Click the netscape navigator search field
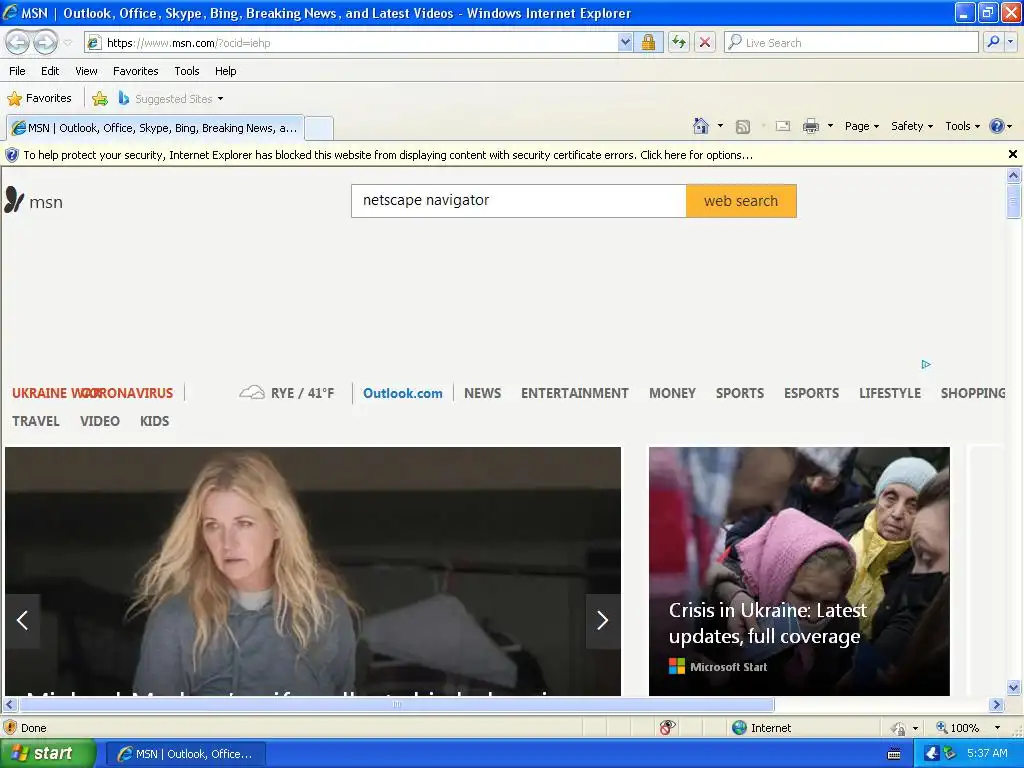Image resolution: width=1024 pixels, height=768 pixels. pyautogui.click(x=519, y=200)
